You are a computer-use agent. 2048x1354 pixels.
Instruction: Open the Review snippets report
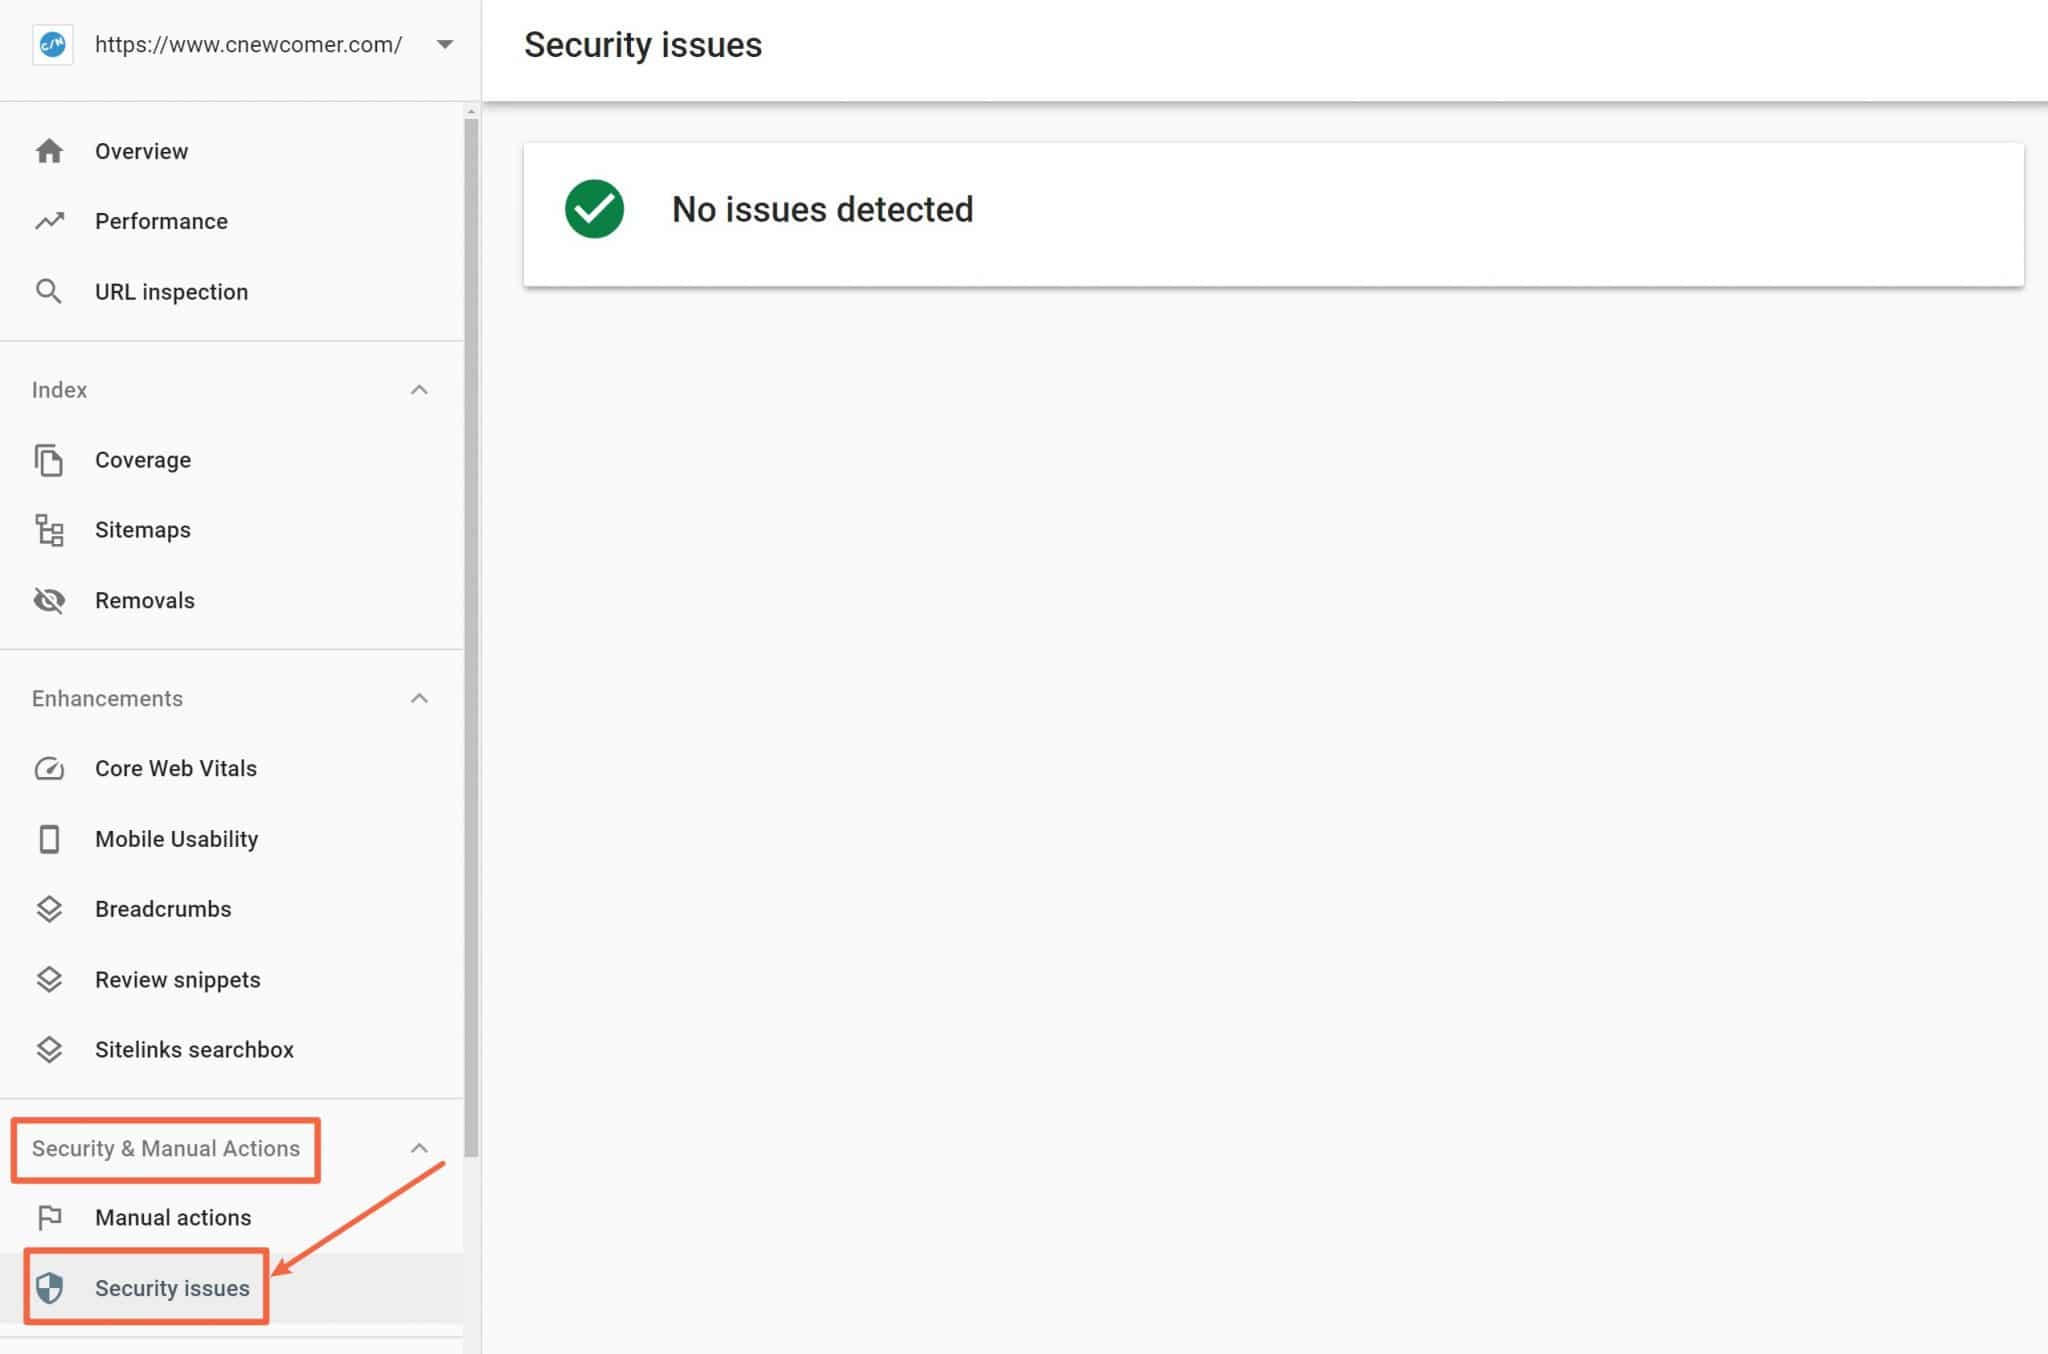(x=177, y=979)
